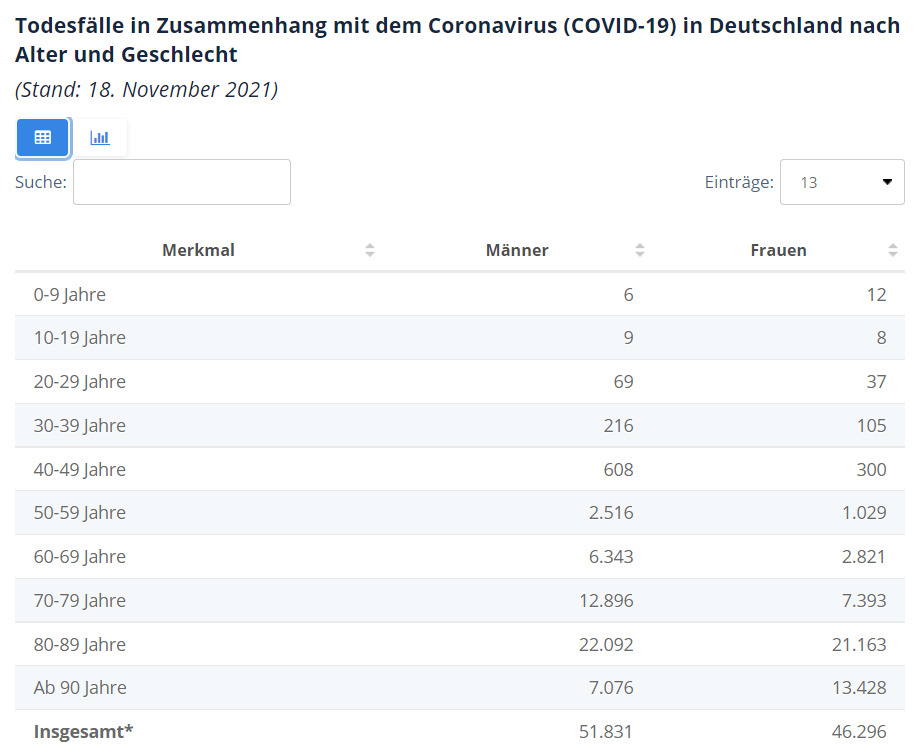Switch to the bar chart view icon
The height and width of the screenshot is (752, 921).
[x=100, y=138]
